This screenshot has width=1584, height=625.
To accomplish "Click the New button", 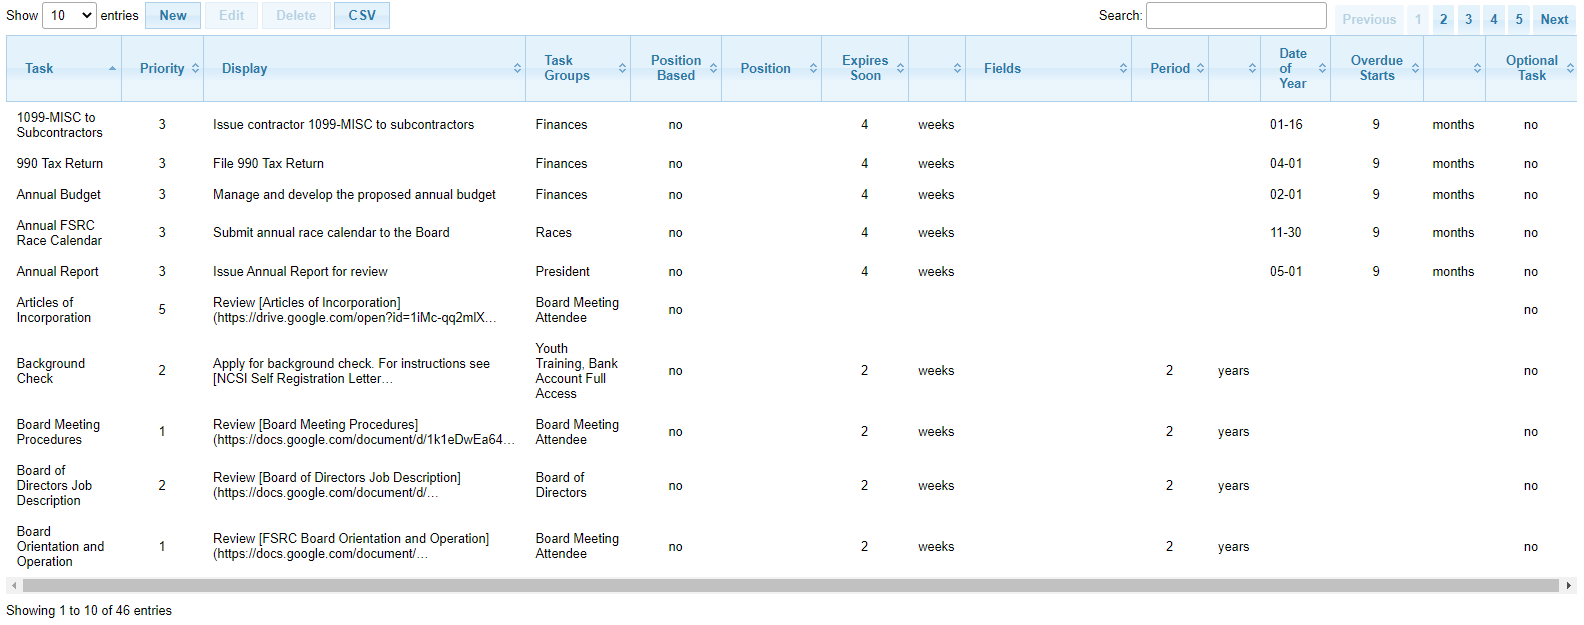I will 173,15.
